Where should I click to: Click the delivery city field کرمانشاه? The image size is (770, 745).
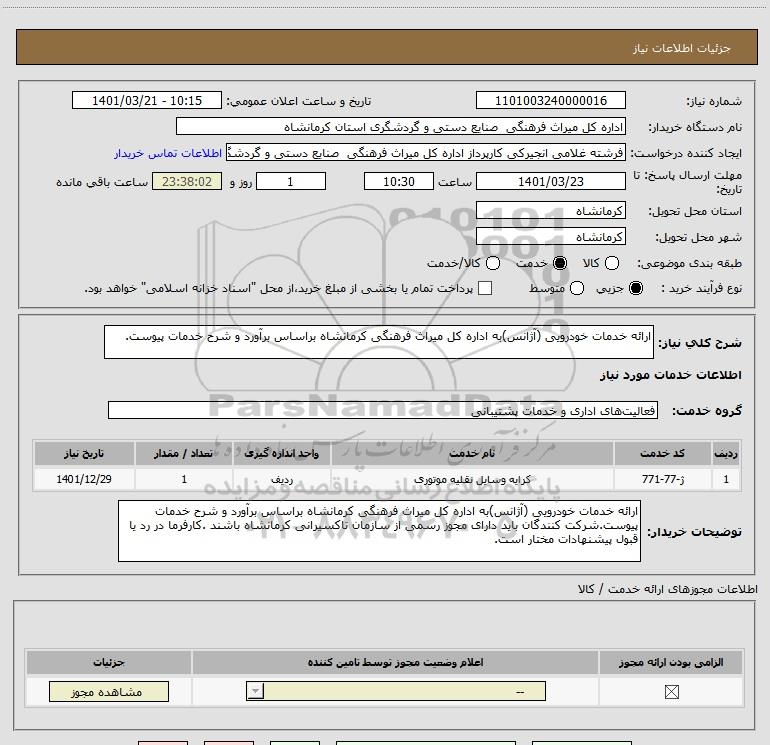pos(550,236)
